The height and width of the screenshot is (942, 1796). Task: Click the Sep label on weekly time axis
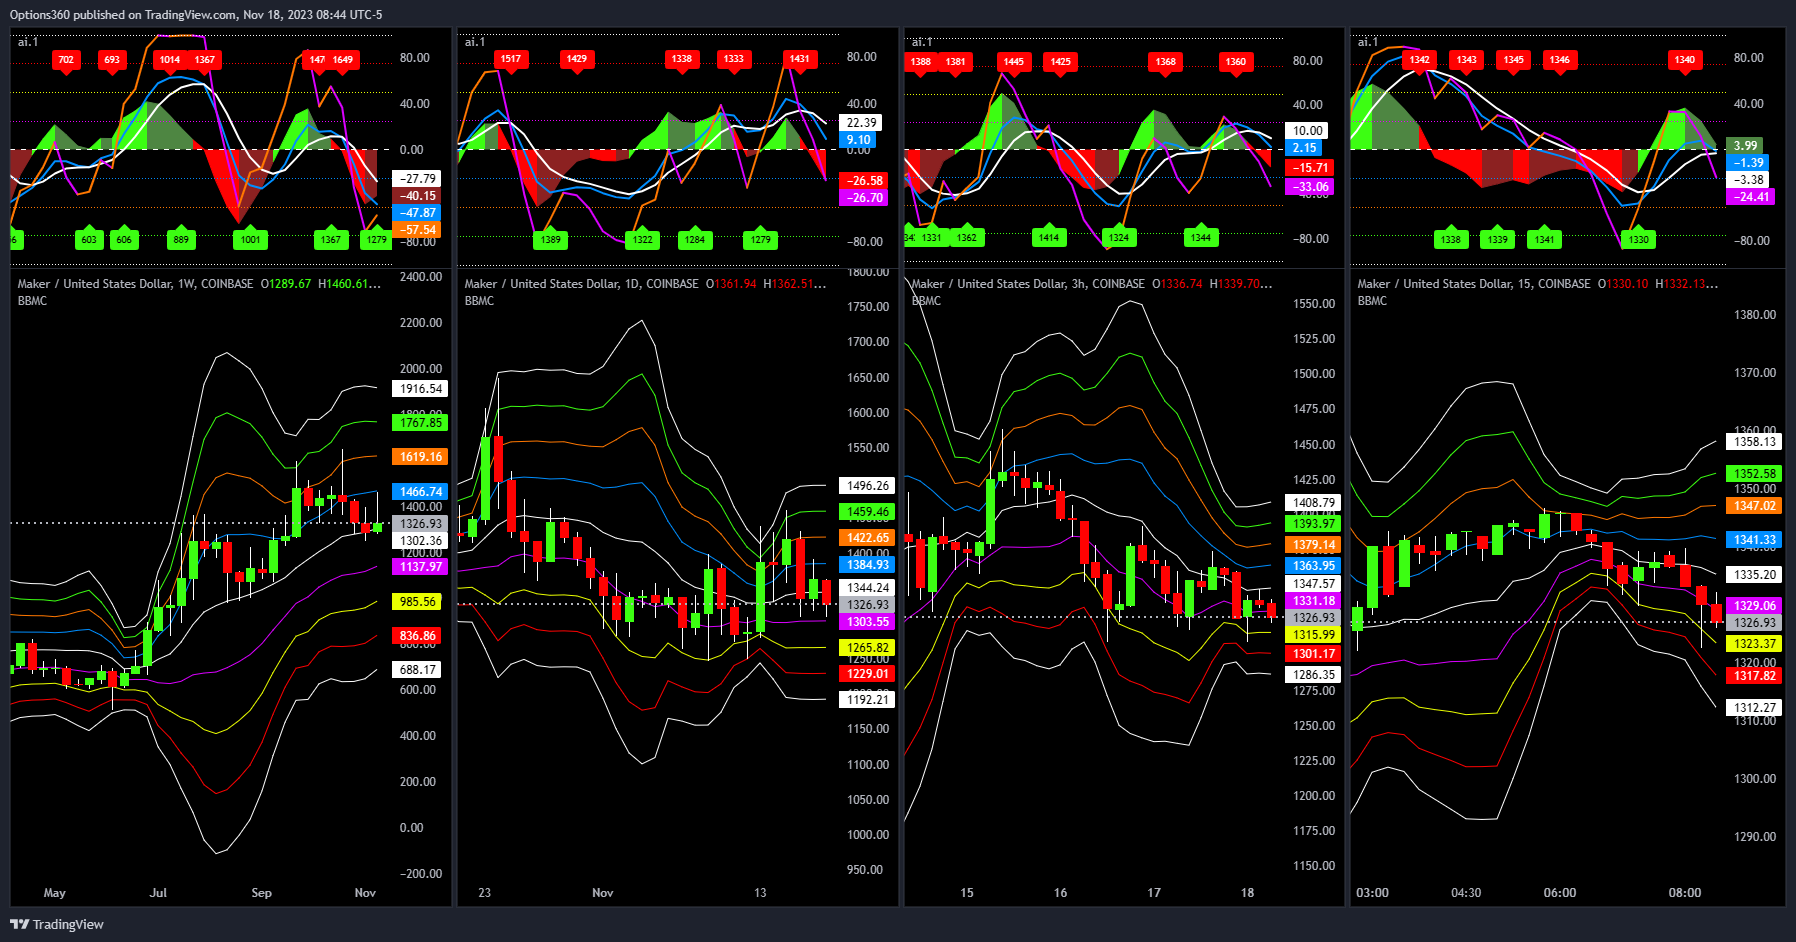(x=261, y=893)
